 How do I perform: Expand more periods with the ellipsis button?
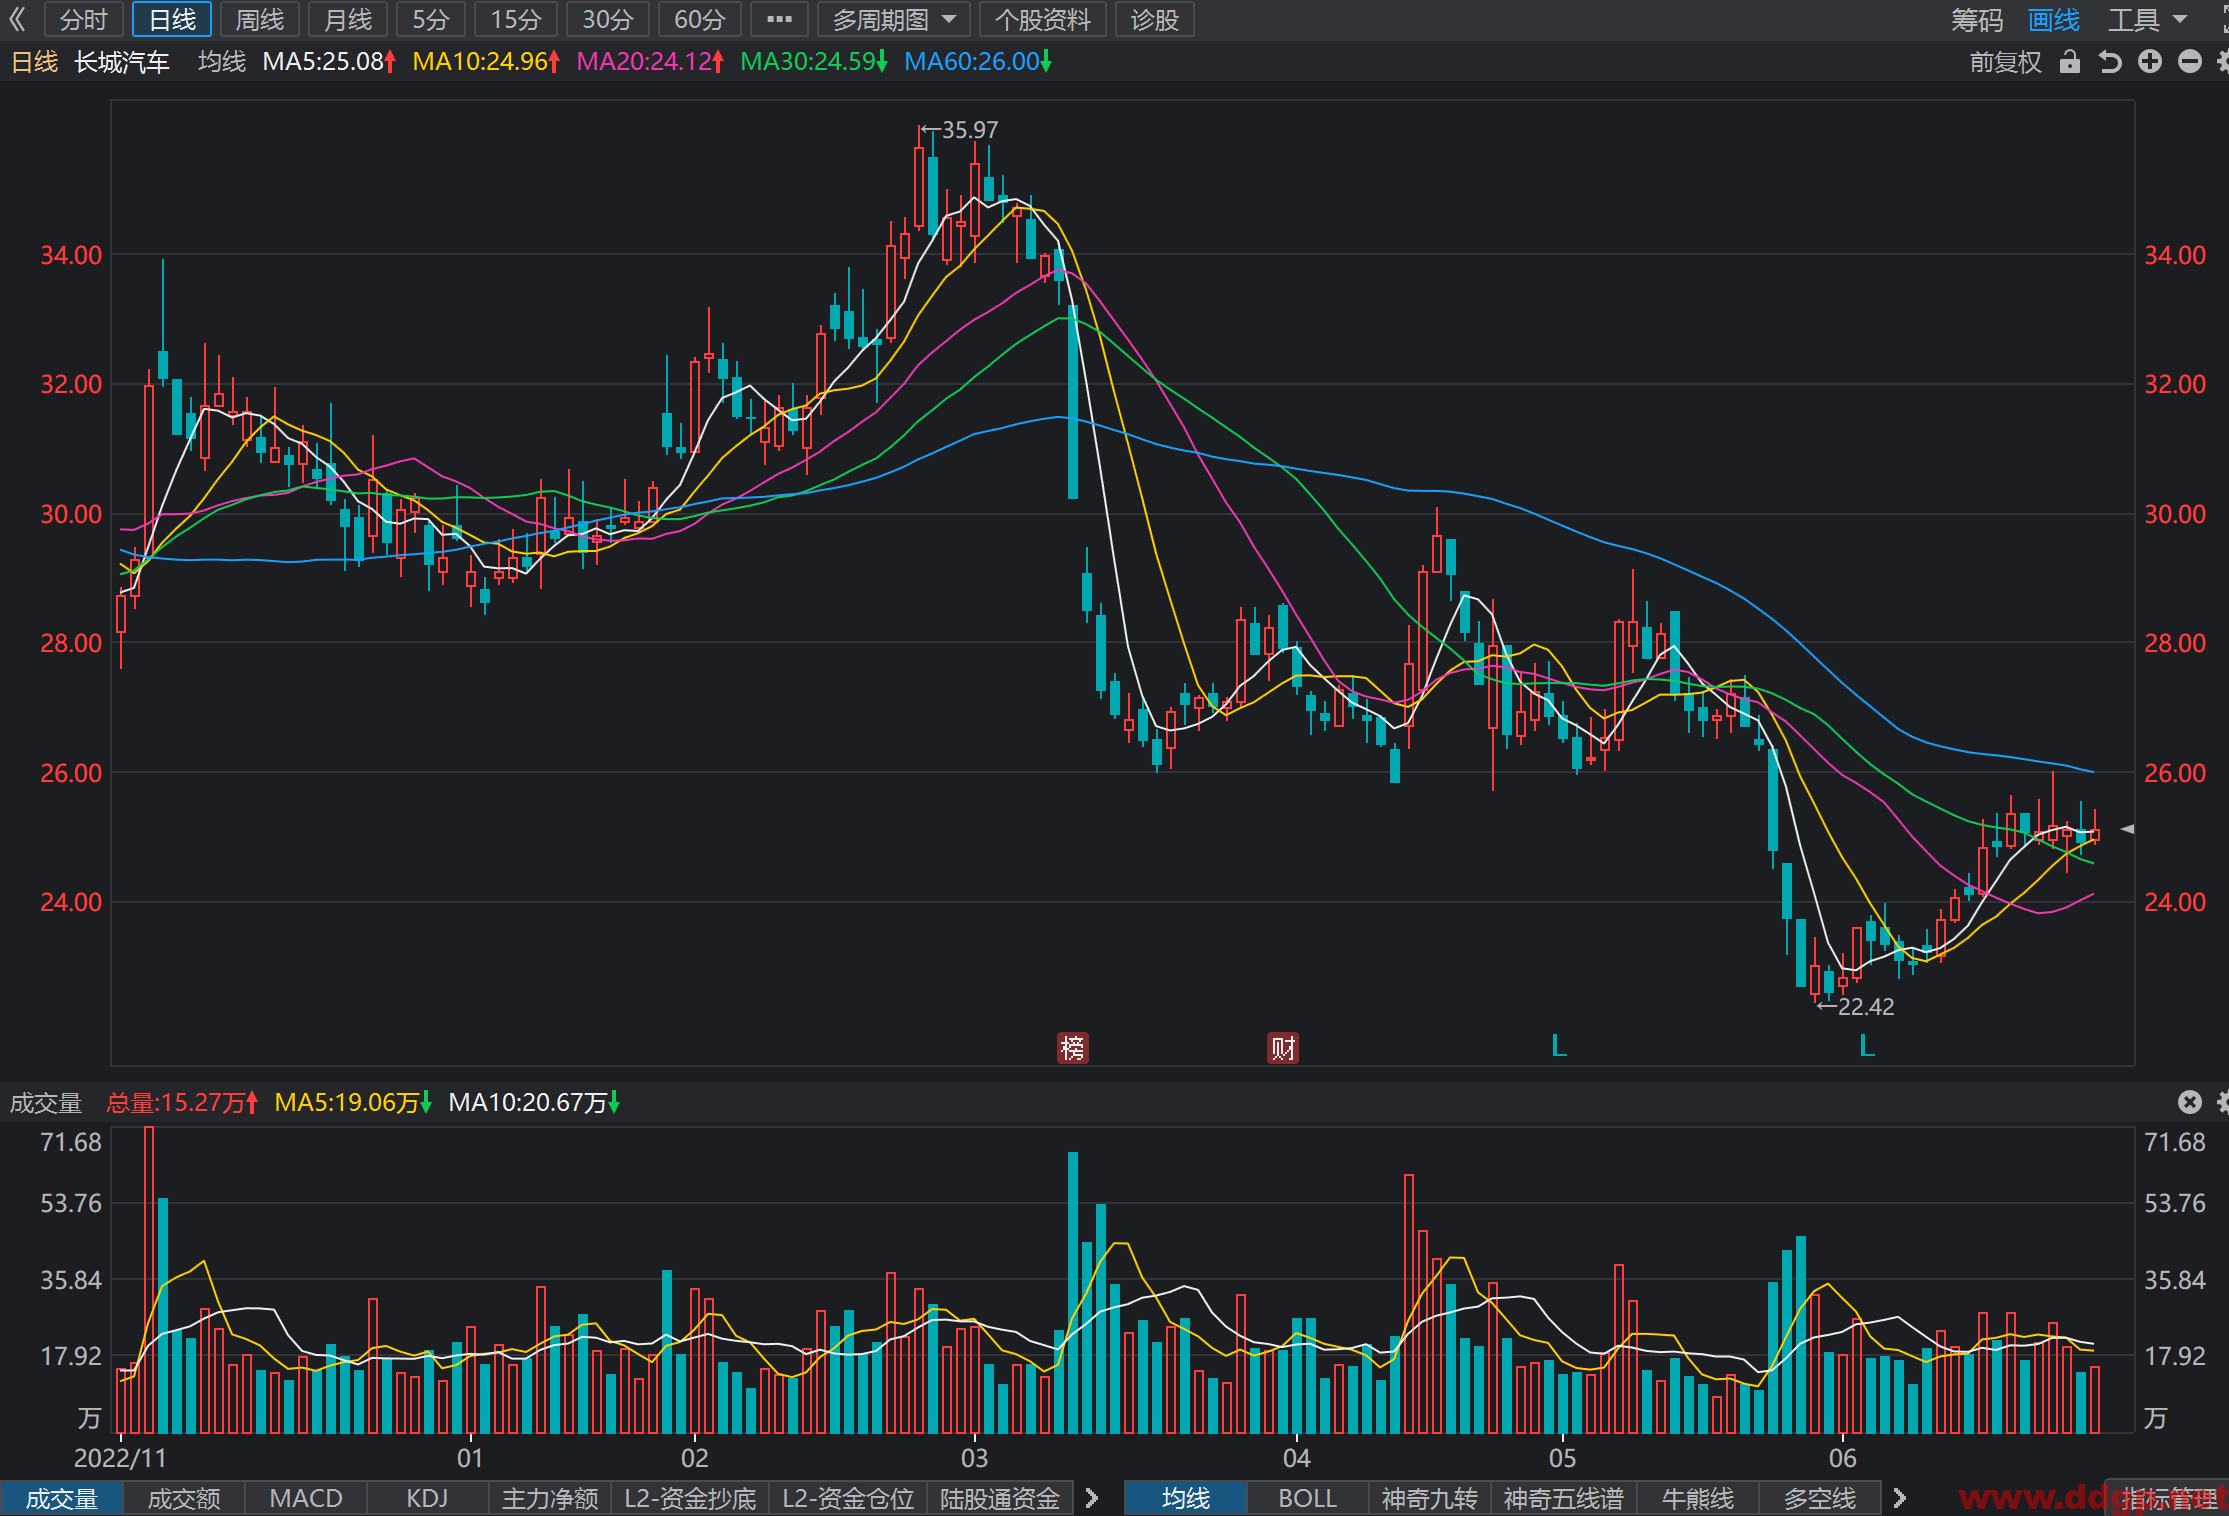(x=779, y=19)
